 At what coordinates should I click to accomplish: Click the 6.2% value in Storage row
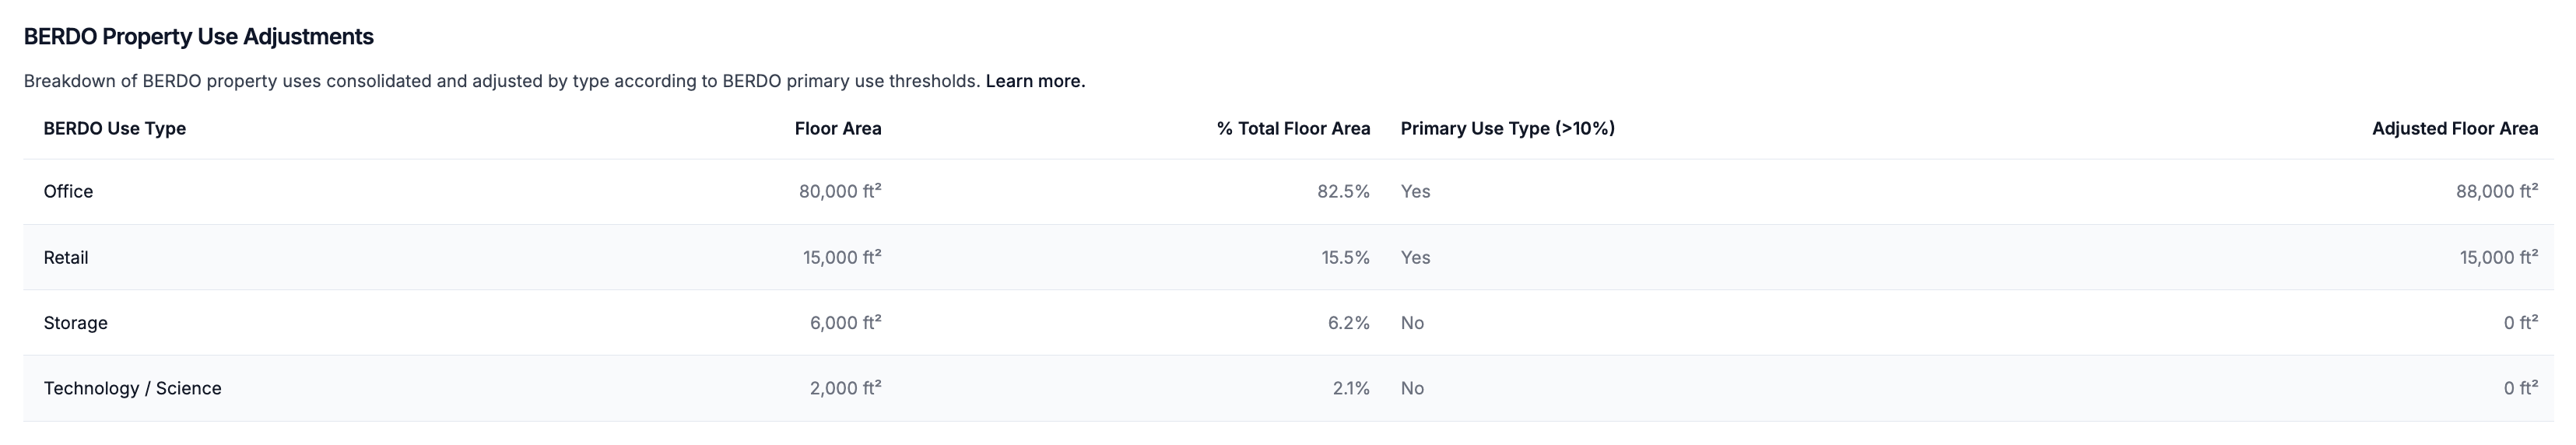click(1349, 323)
